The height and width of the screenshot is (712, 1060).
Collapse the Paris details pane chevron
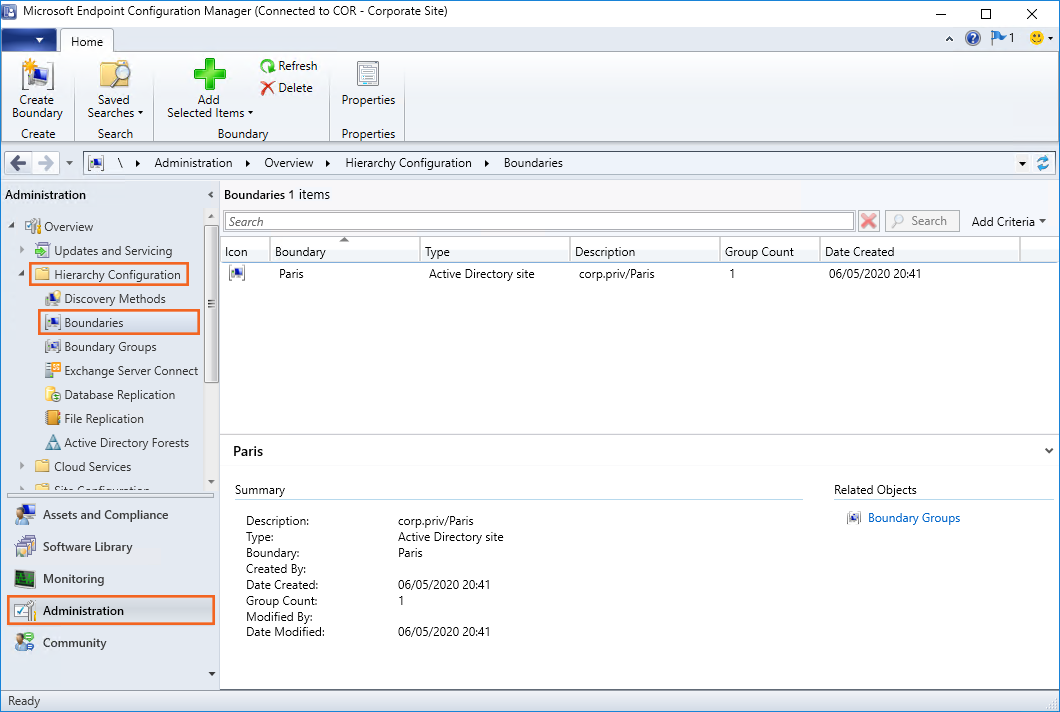point(1047,451)
